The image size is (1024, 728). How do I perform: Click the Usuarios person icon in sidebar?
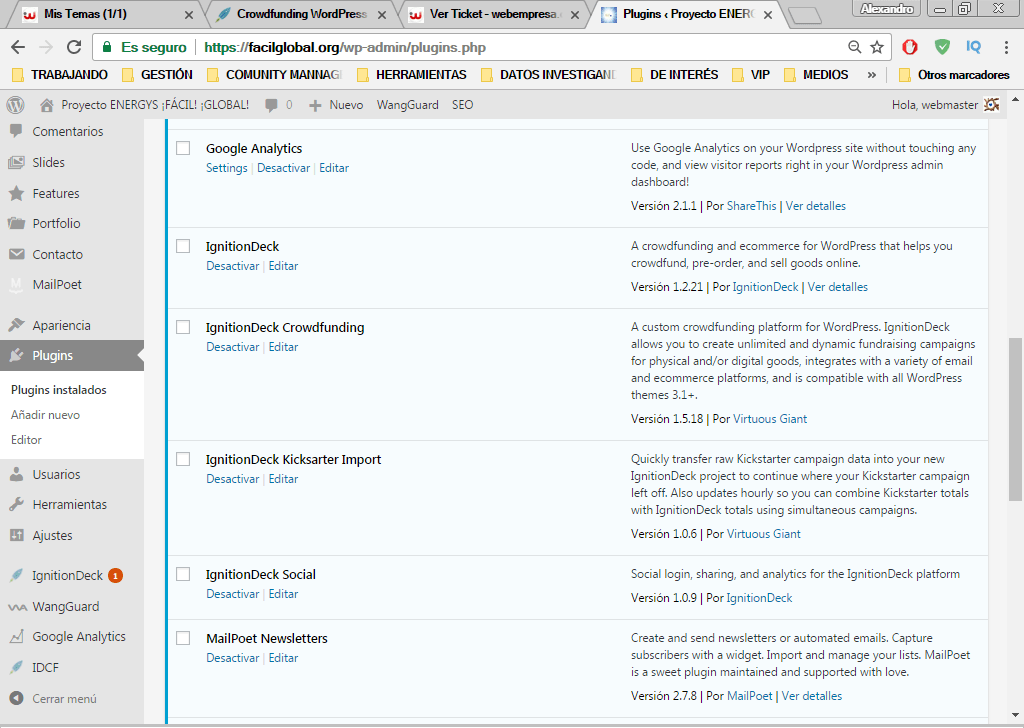[x=16, y=475]
